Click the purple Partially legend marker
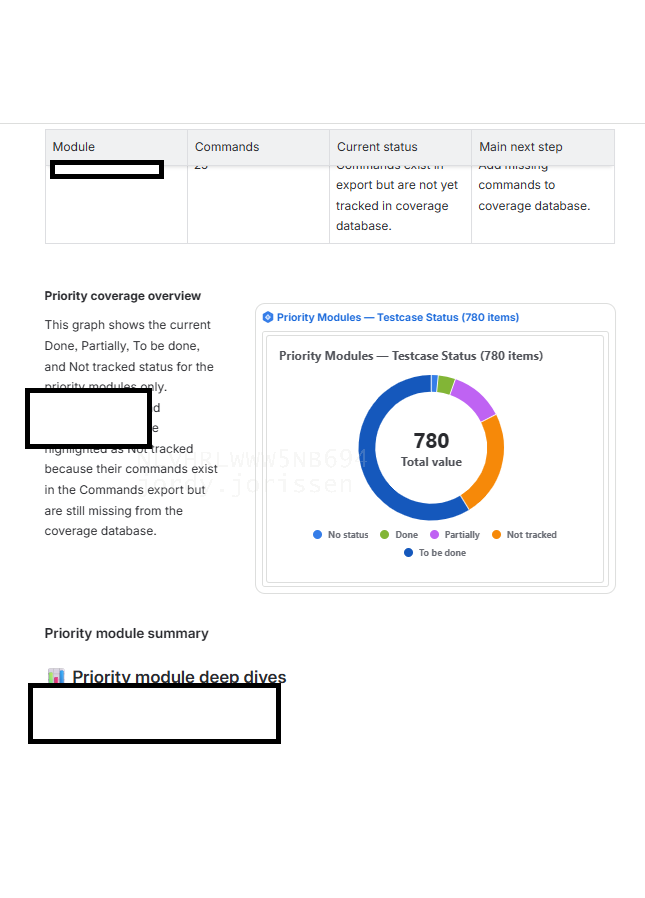Image resolution: width=645 pixels, height=898 pixels. (x=434, y=534)
